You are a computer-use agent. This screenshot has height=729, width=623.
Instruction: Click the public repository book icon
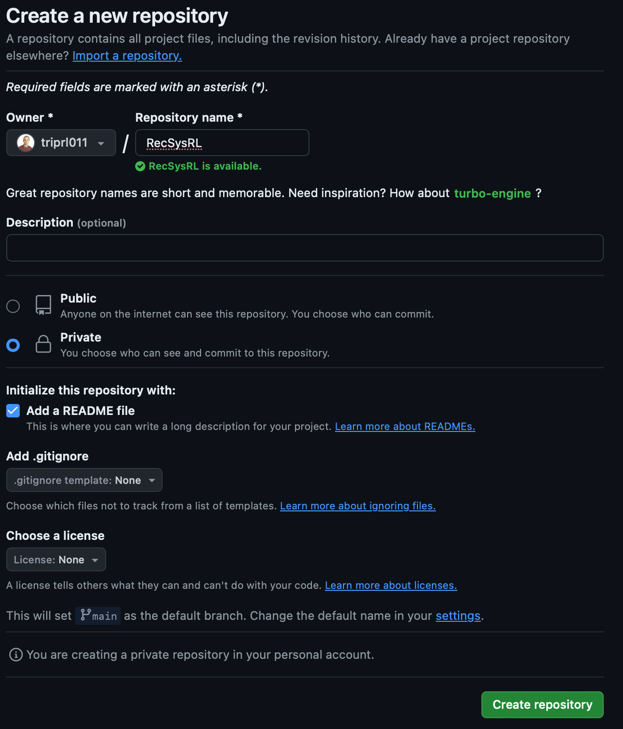[43, 305]
